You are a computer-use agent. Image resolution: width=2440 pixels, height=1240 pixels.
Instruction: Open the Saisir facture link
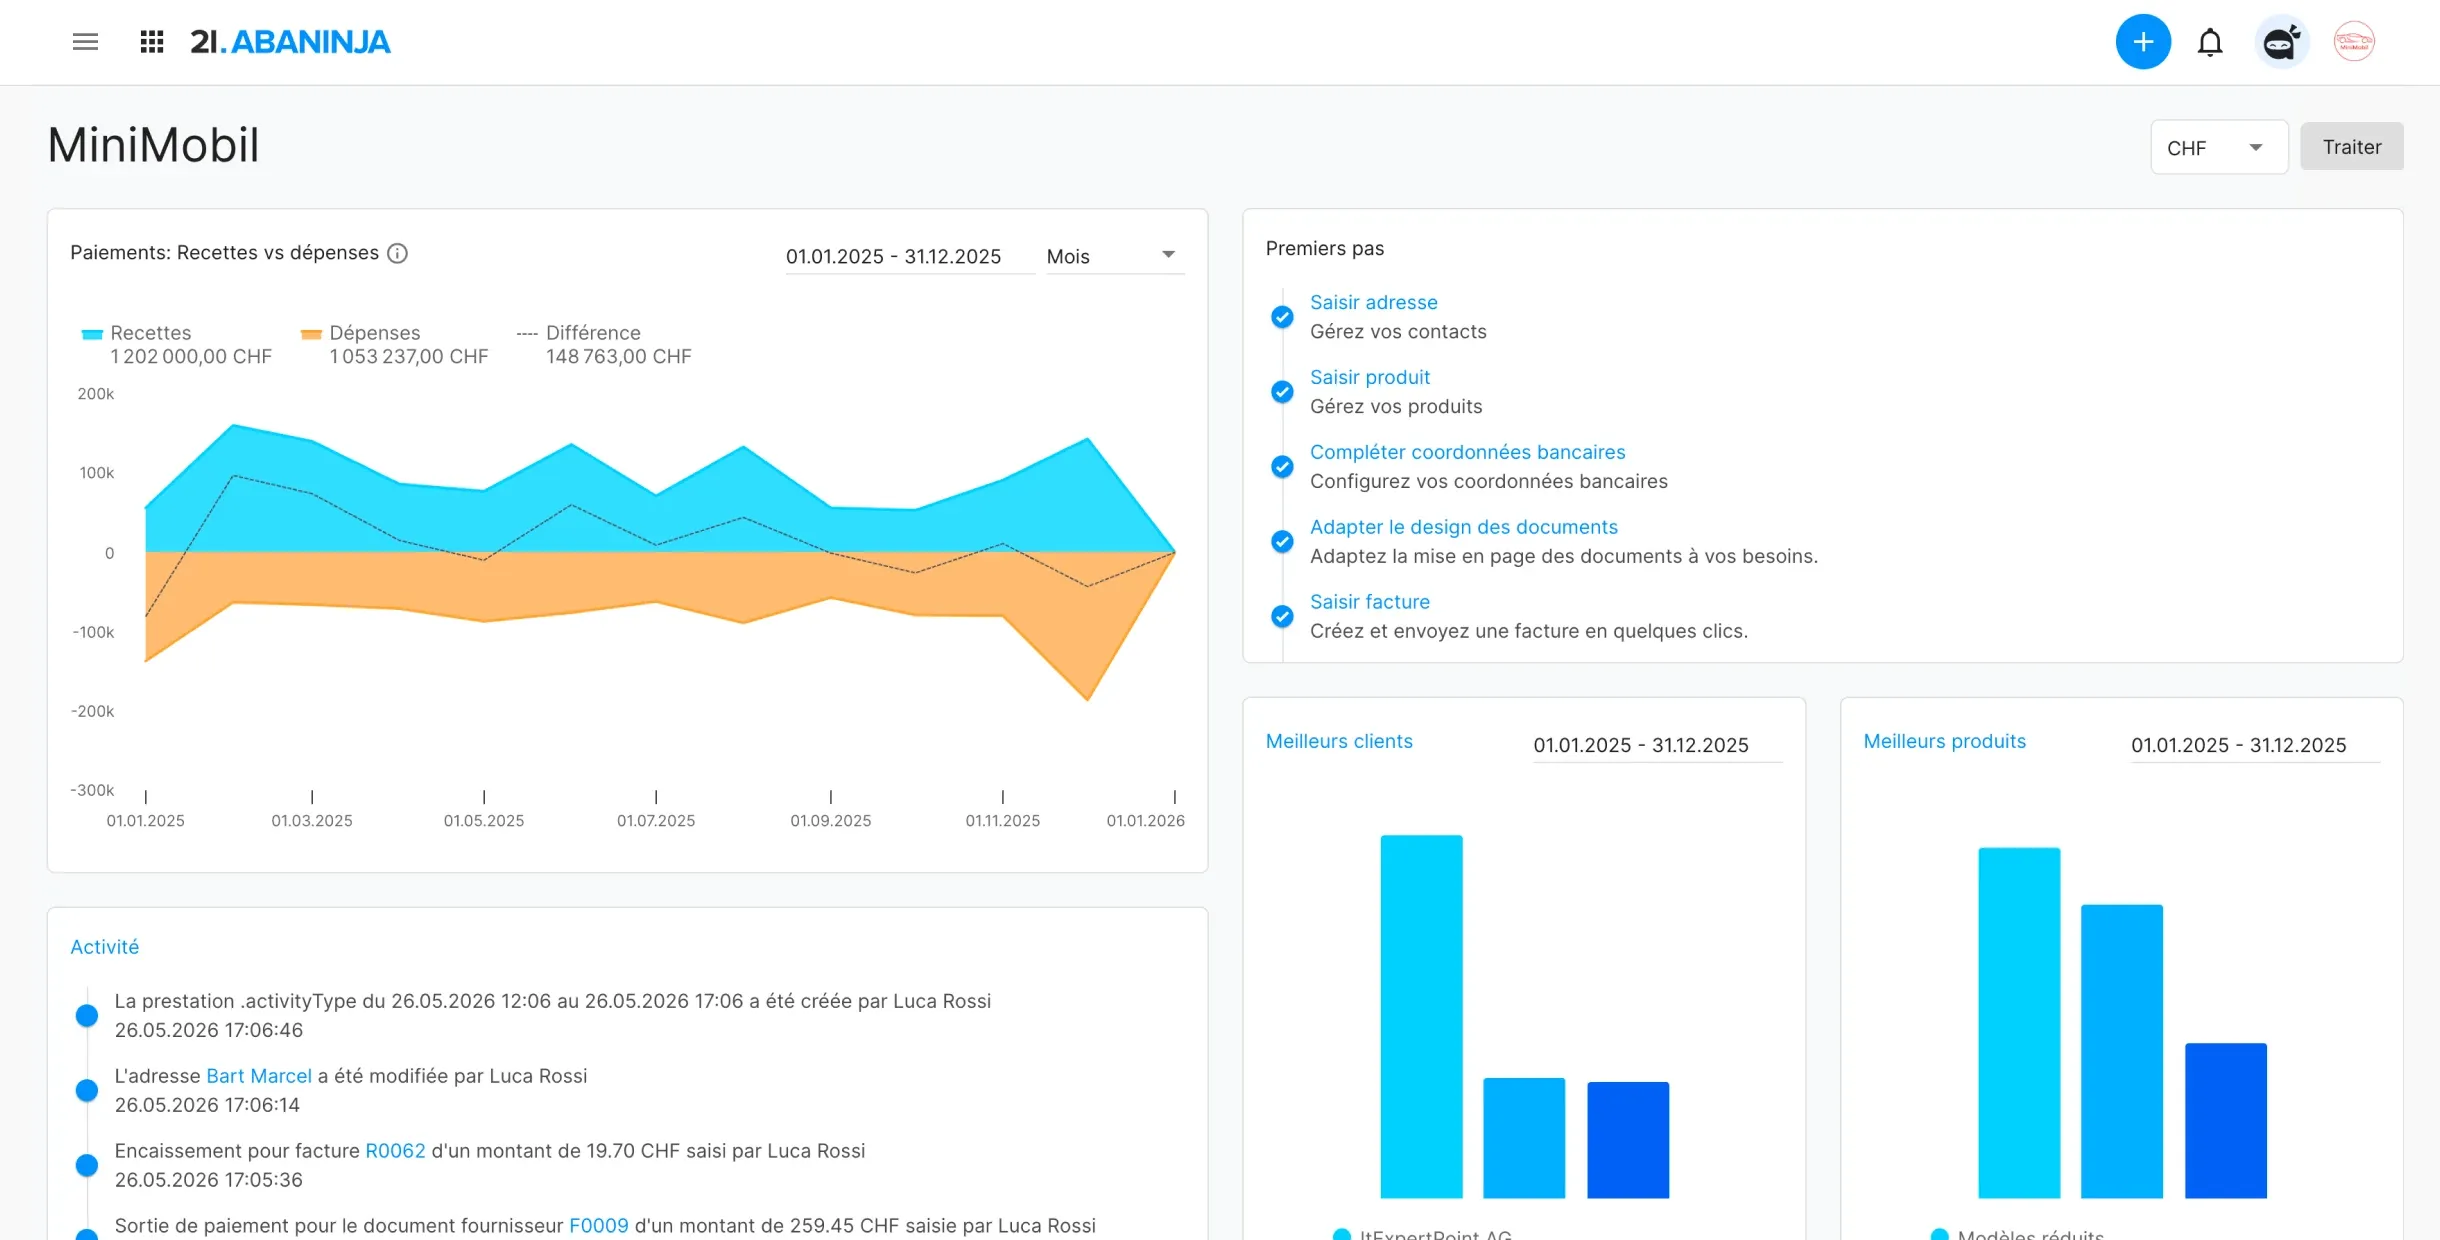click(1370, 602)
